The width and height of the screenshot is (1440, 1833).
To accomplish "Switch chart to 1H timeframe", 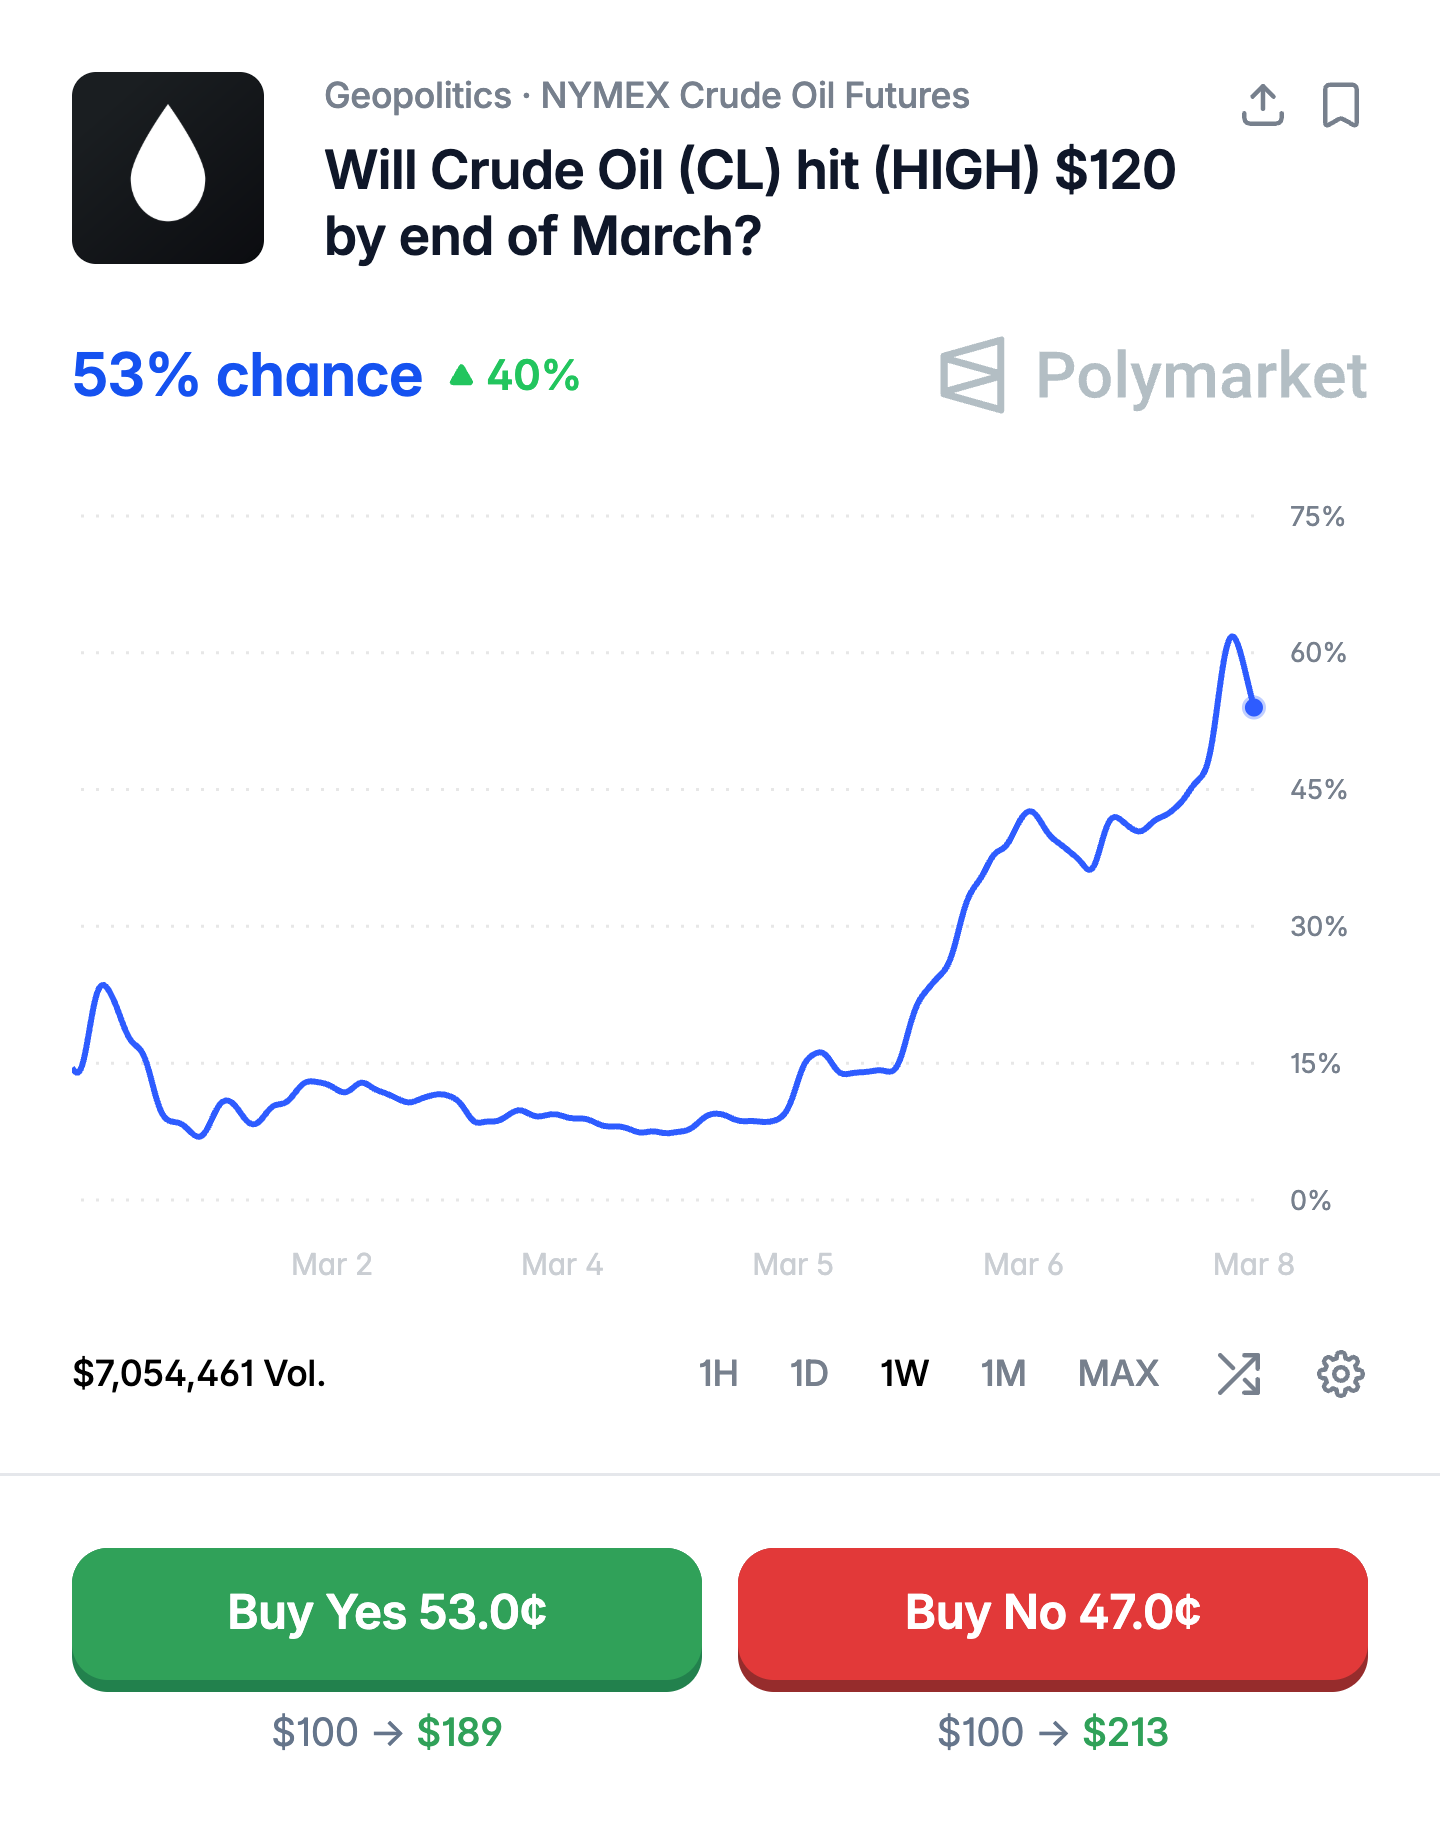I will 718,1374.
